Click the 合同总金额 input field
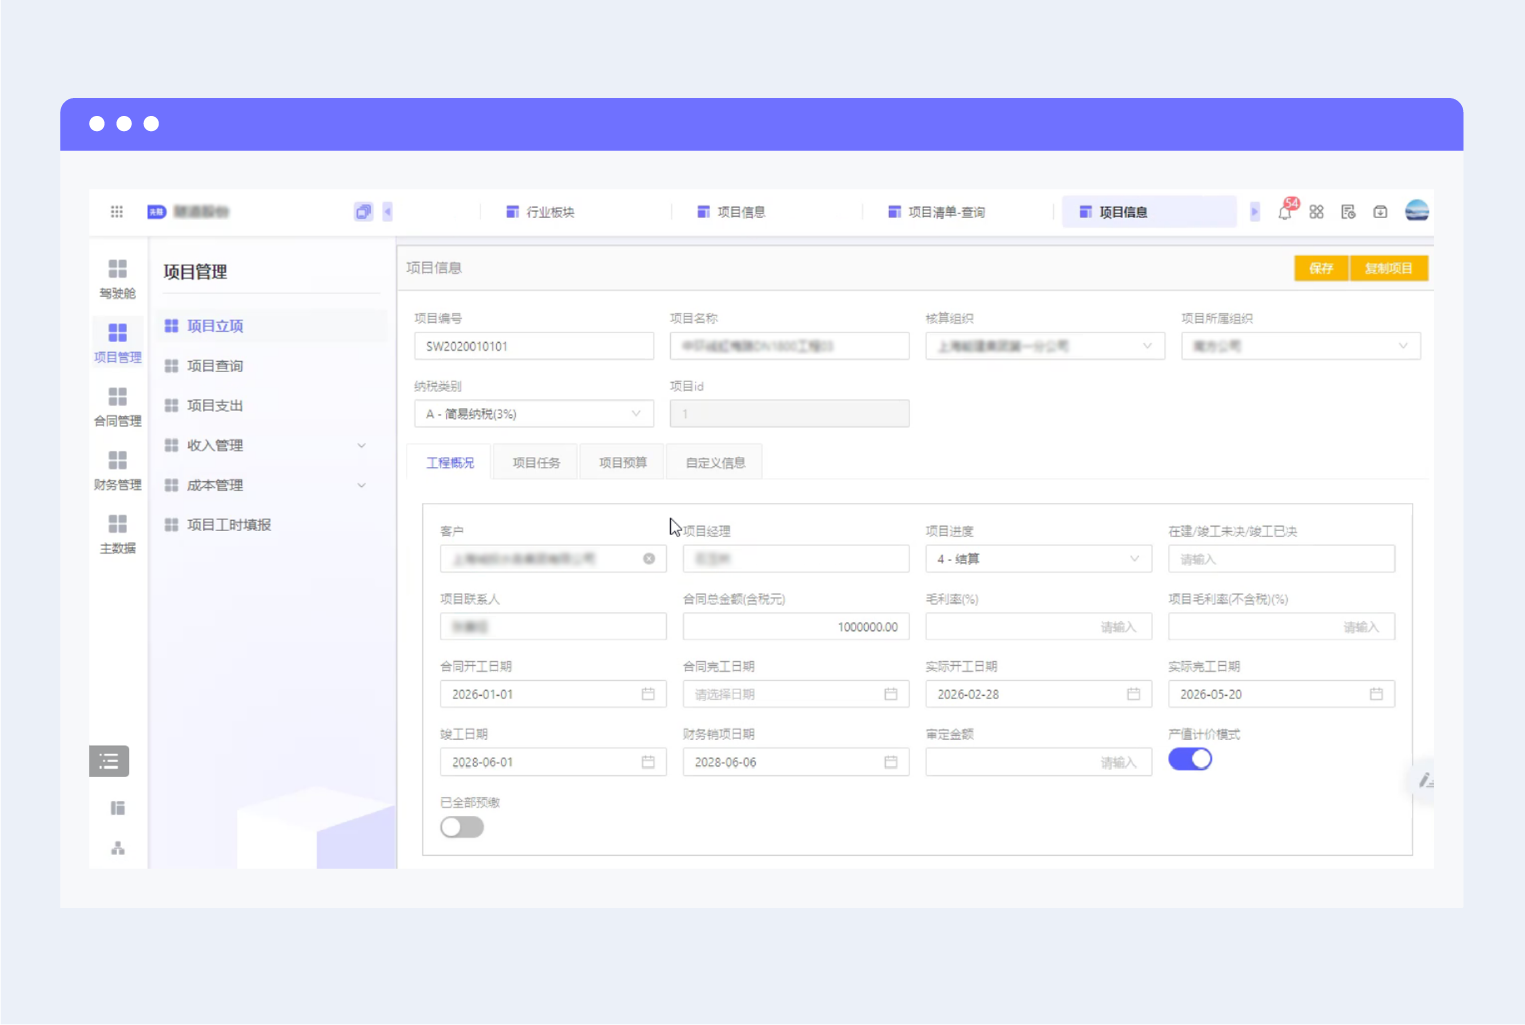 pos(796,627)
